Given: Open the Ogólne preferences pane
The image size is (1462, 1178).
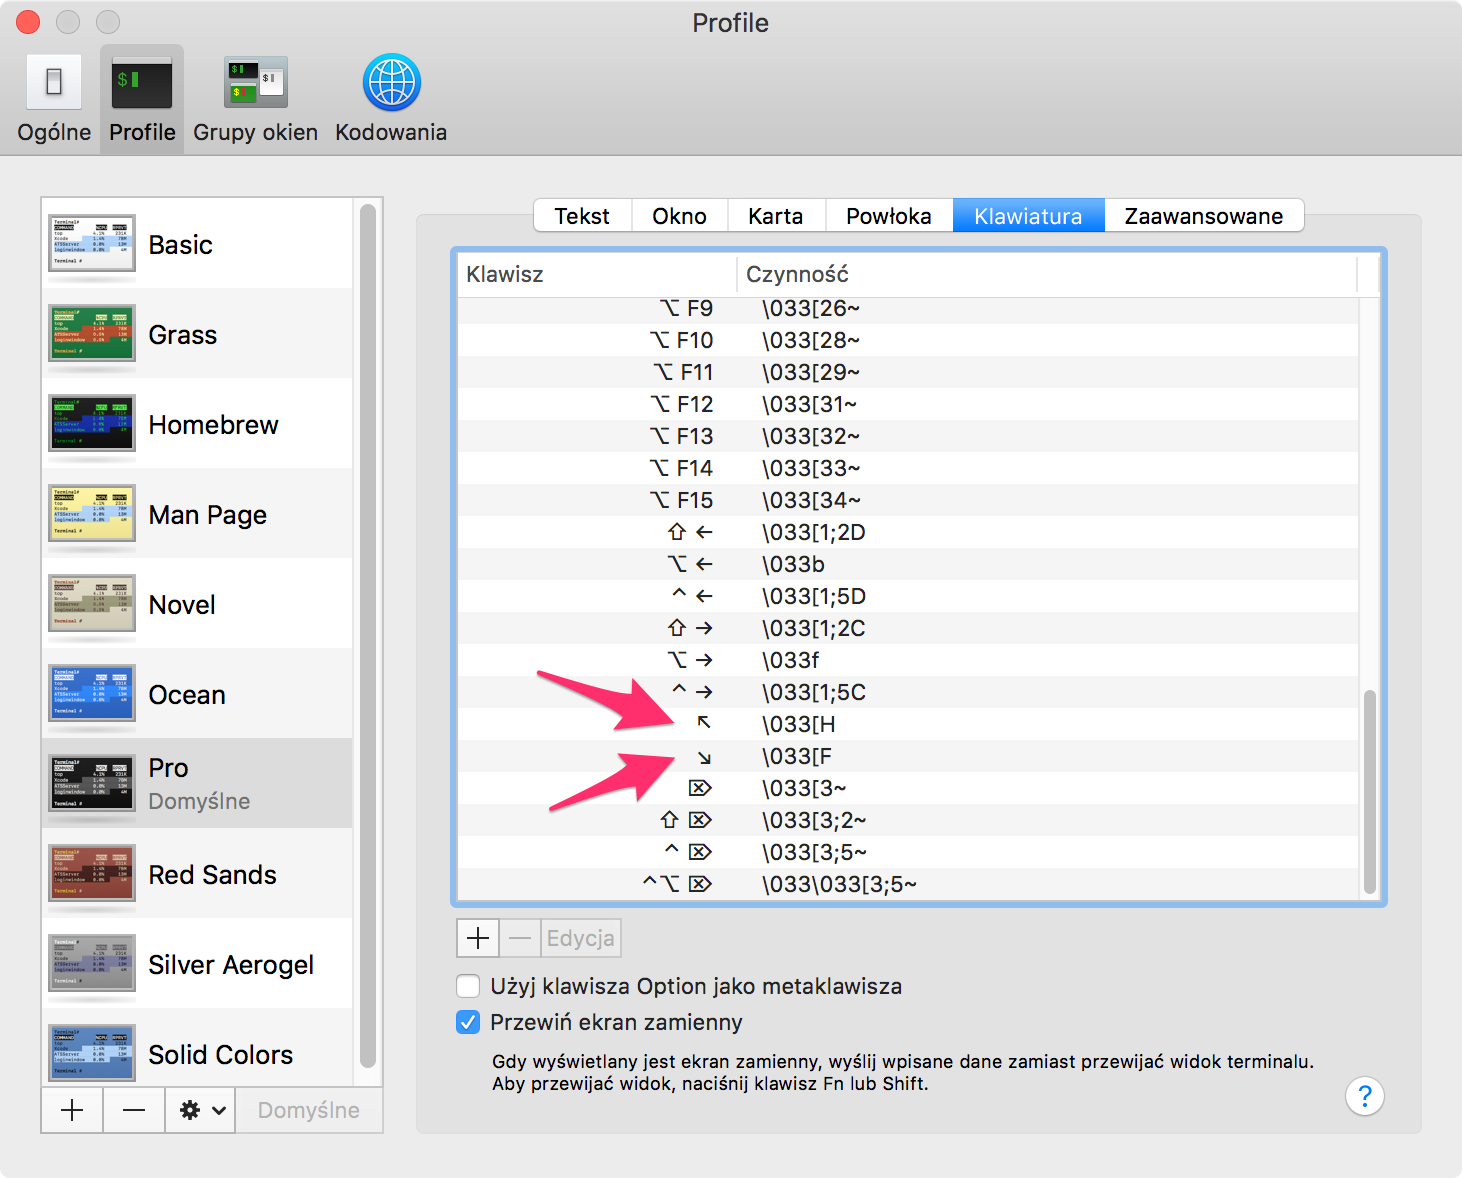Looking at the screenshot, I should click(54, 99).
